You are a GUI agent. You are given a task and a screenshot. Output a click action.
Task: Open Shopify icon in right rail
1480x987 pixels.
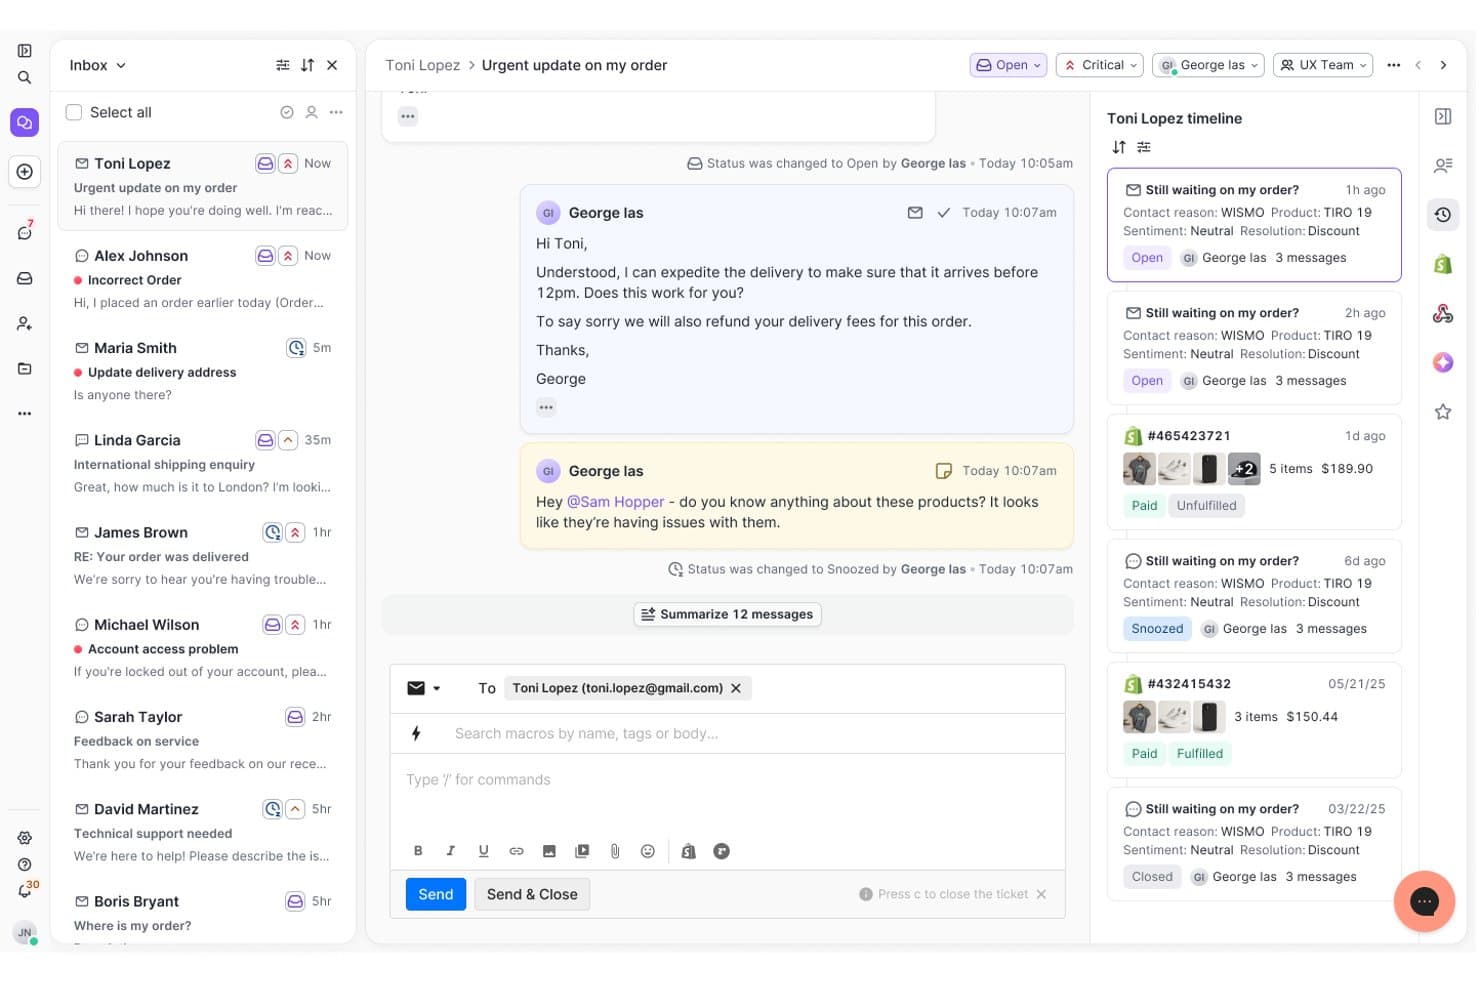(1443, 264)
